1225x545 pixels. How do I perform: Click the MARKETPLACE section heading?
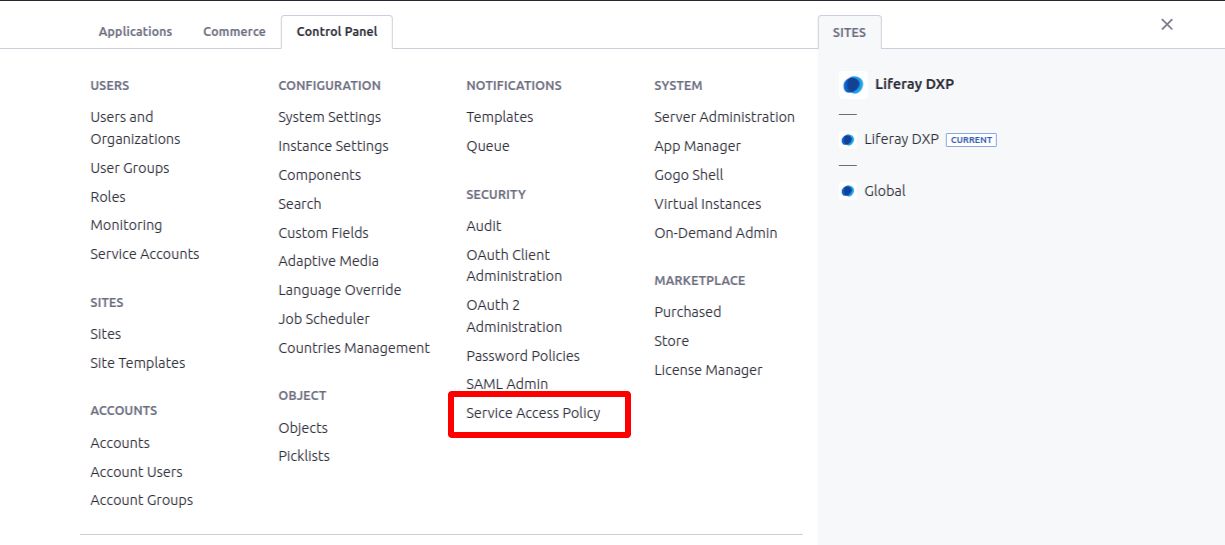click(700, 281)
